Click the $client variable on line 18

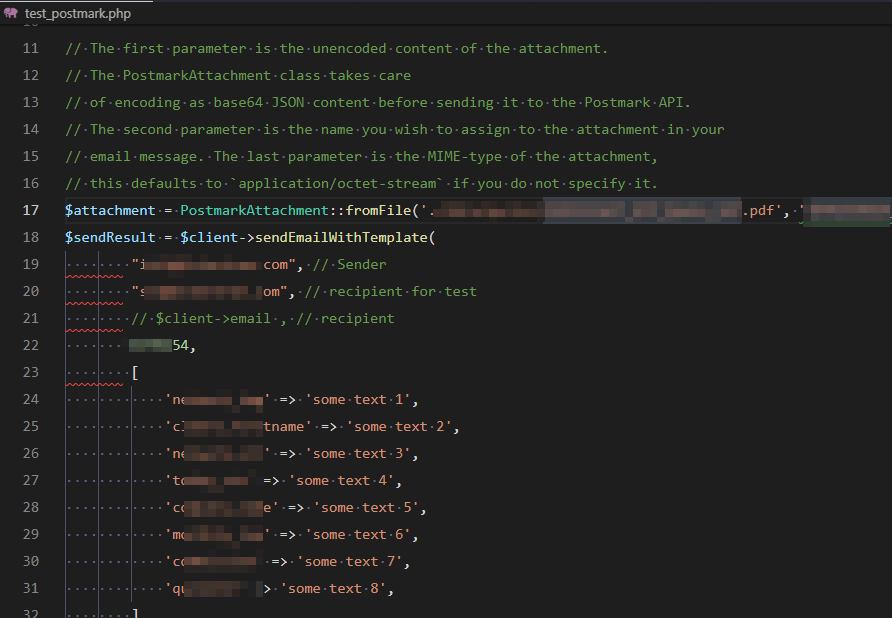pos(209,237)
